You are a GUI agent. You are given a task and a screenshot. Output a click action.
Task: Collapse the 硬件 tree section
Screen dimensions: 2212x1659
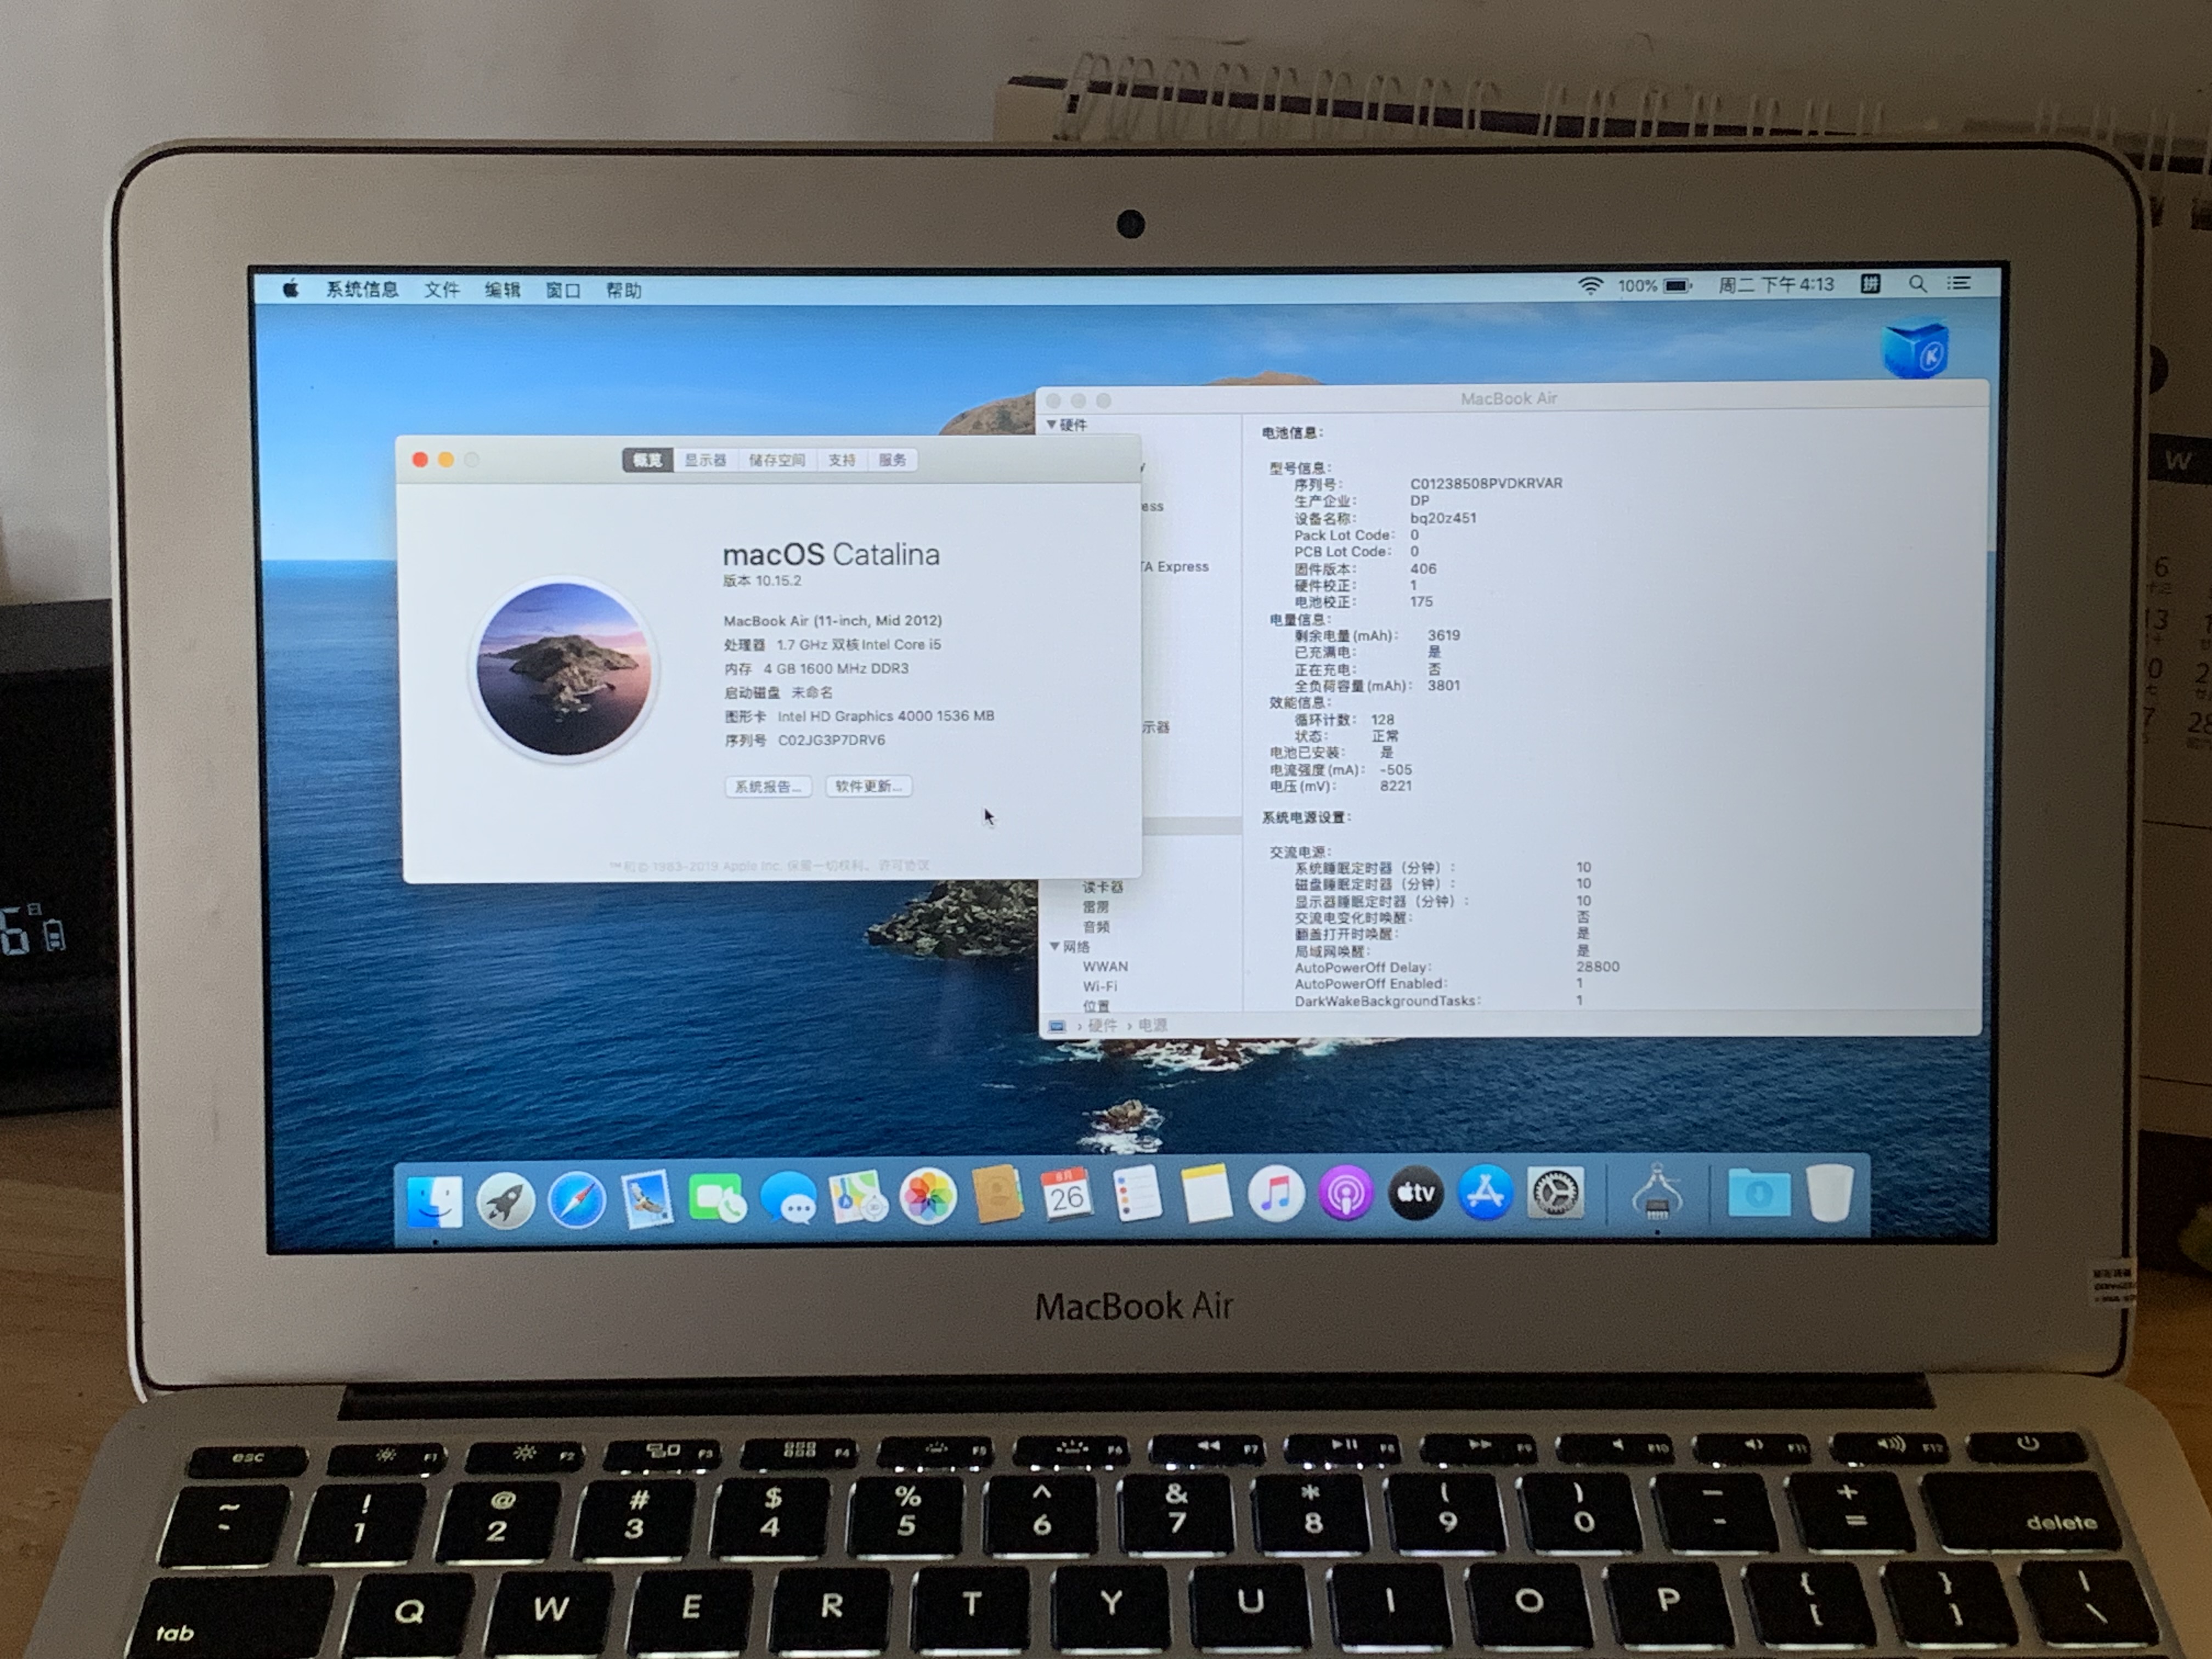pos(1051,425)
